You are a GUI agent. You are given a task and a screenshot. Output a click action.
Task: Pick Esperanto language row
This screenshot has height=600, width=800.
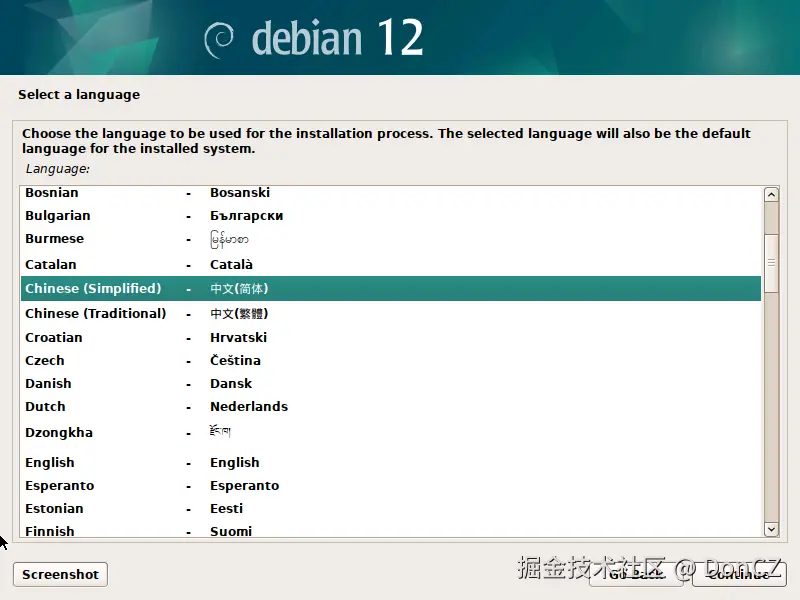(391, 485)
